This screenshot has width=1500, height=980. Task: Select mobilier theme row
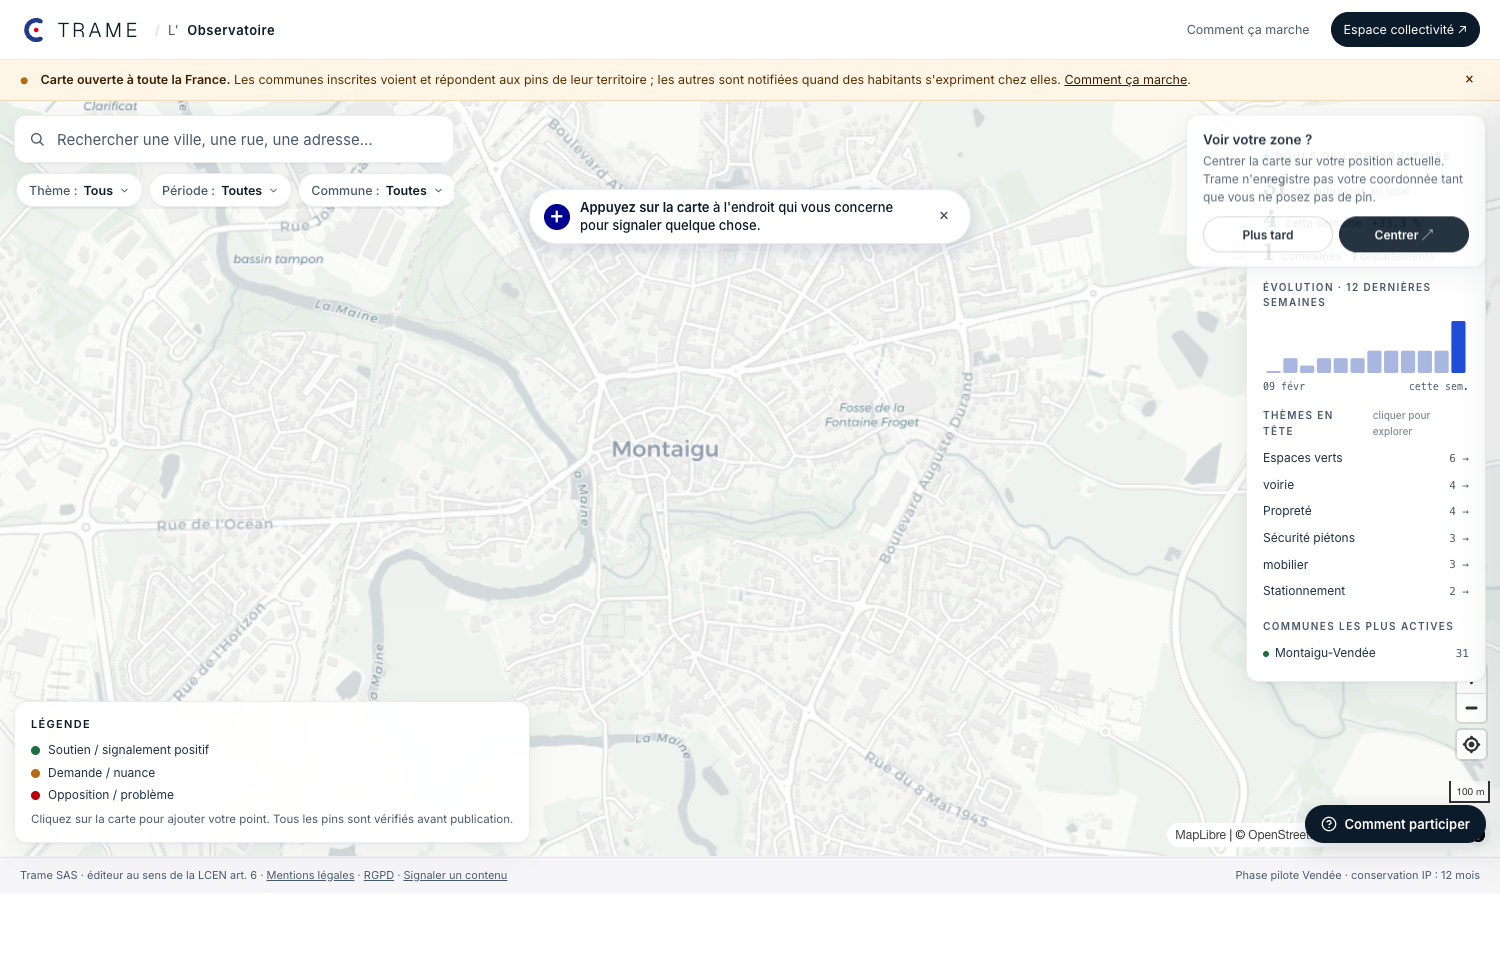[x=1366, y=565]
